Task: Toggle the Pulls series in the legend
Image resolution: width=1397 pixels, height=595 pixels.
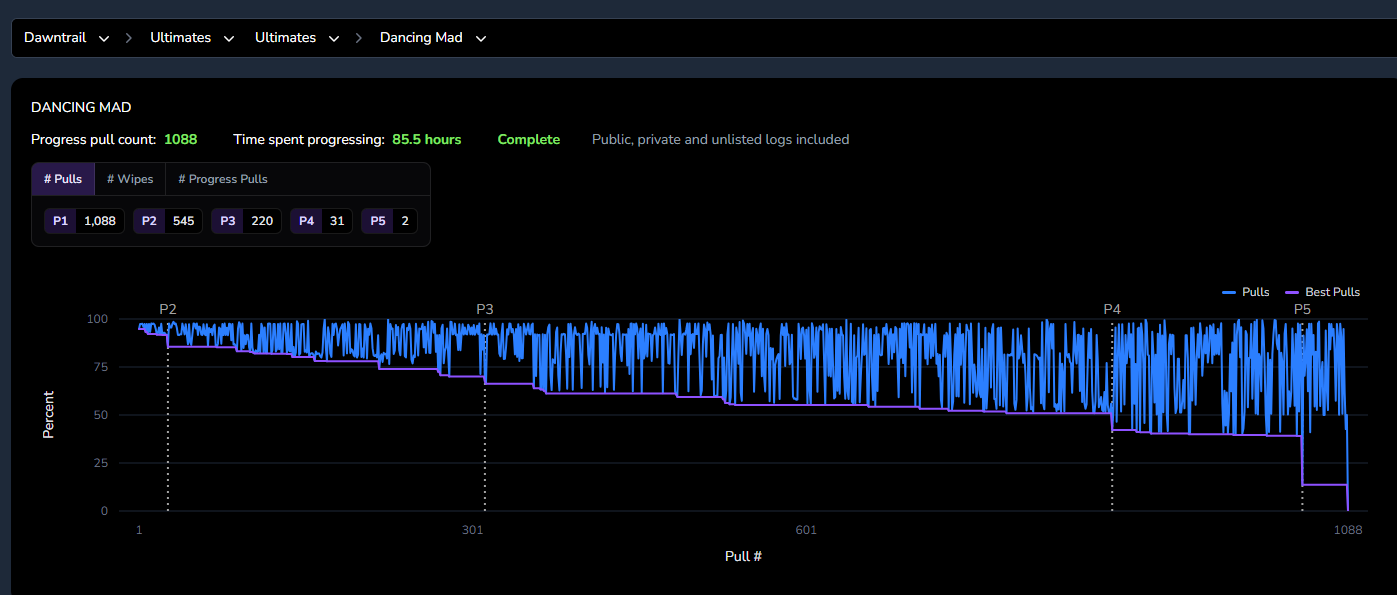Action: point(1246,292)
